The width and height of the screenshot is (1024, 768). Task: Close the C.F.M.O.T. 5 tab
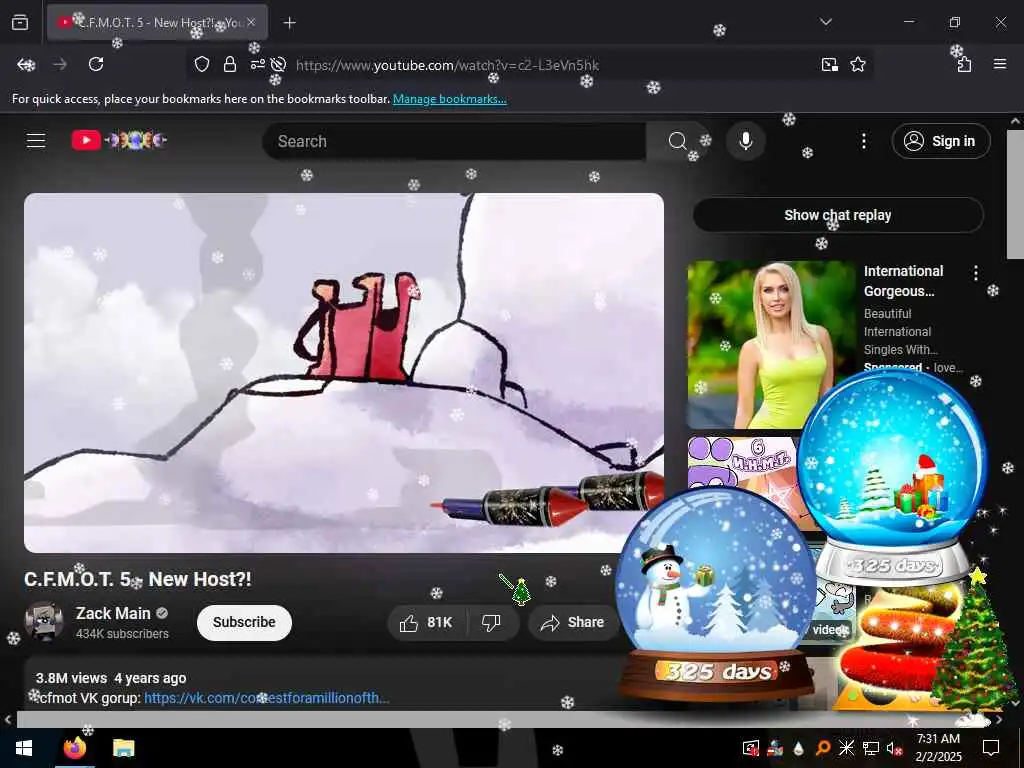pyautogui.click(x=251, y=22)
